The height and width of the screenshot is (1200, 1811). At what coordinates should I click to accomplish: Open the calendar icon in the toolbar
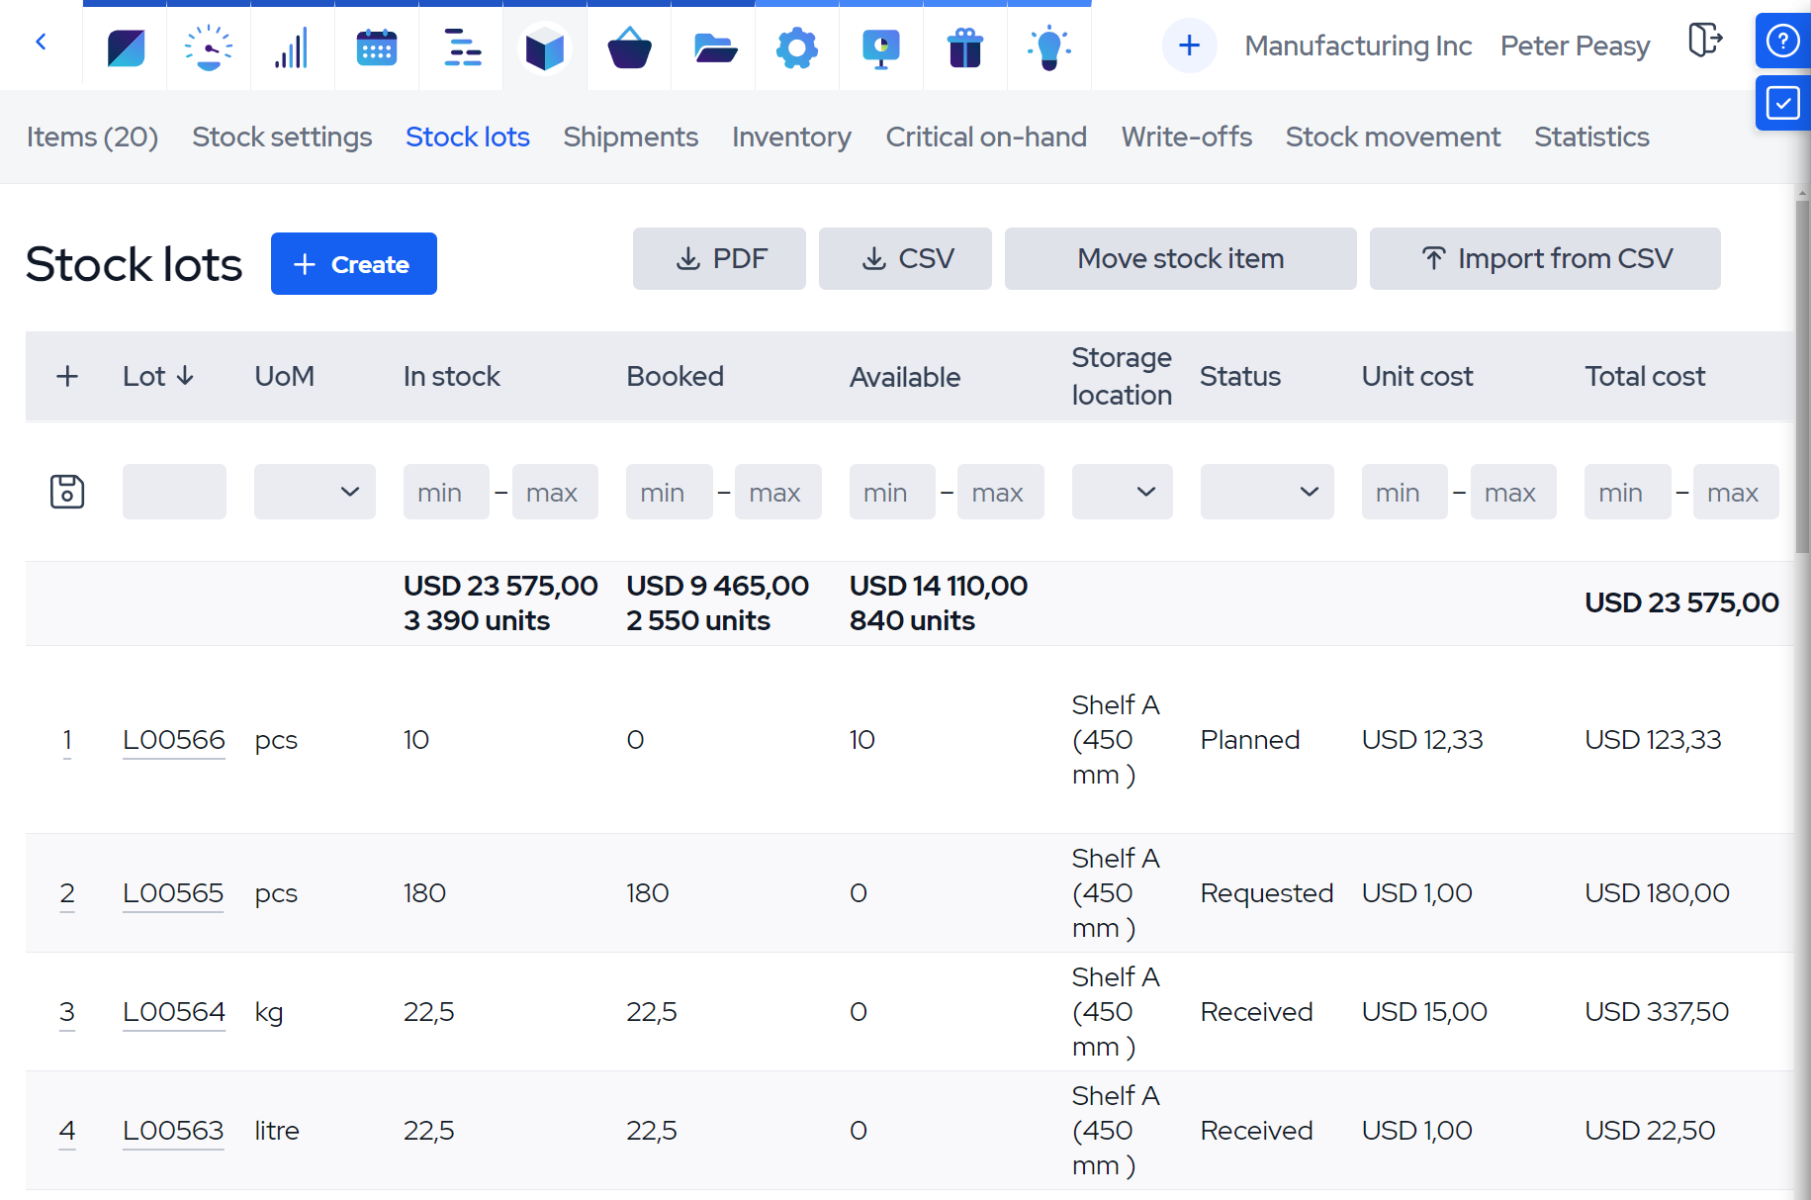pyautogui.click(x=376, y=46)
